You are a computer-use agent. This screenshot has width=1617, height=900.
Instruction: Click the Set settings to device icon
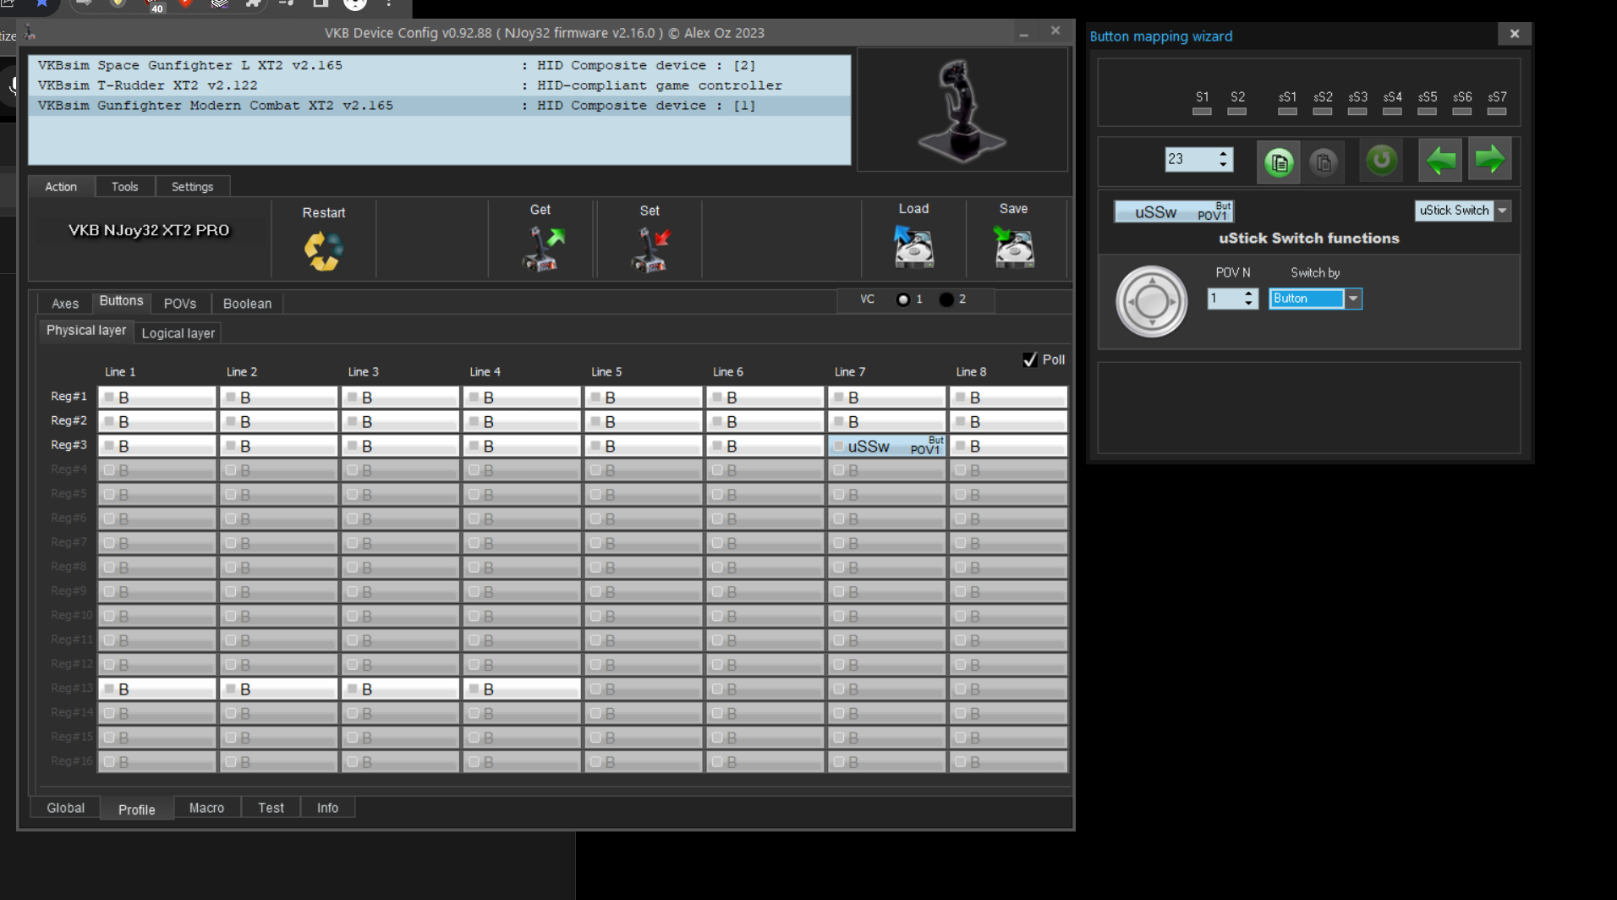click(x=650, y=250)
